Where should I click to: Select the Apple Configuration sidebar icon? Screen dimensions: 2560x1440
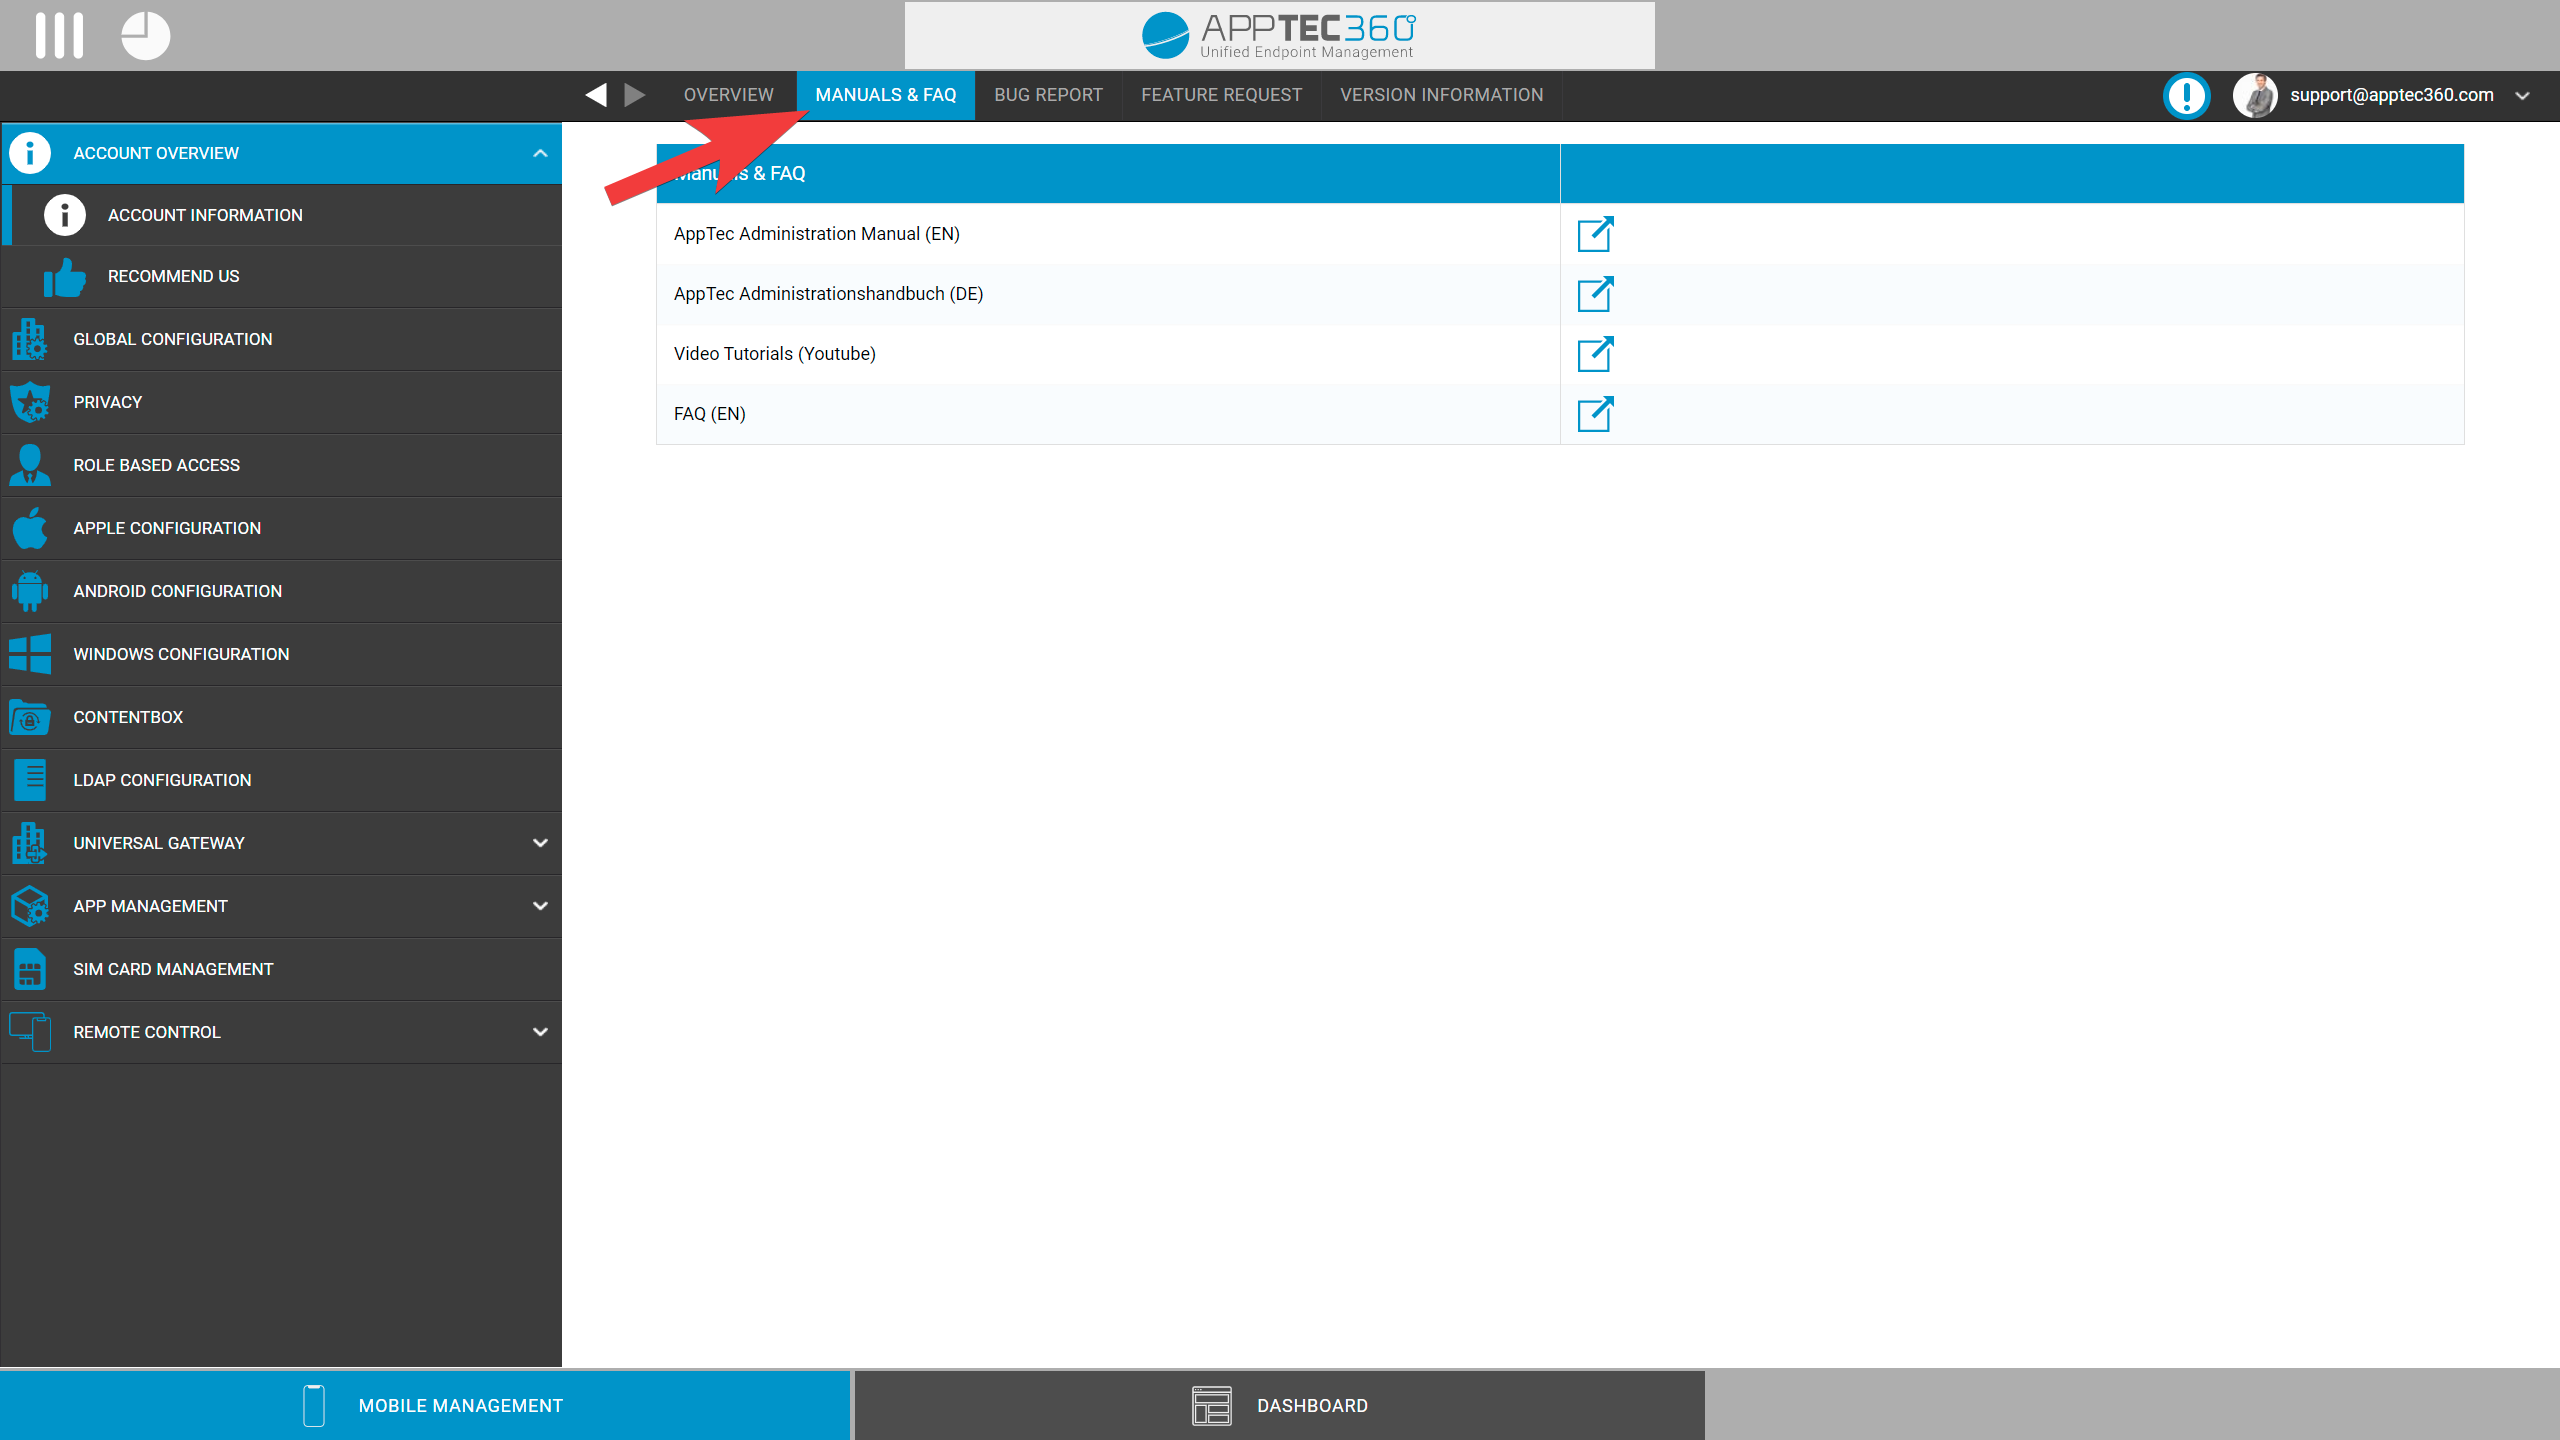(30, 527)
